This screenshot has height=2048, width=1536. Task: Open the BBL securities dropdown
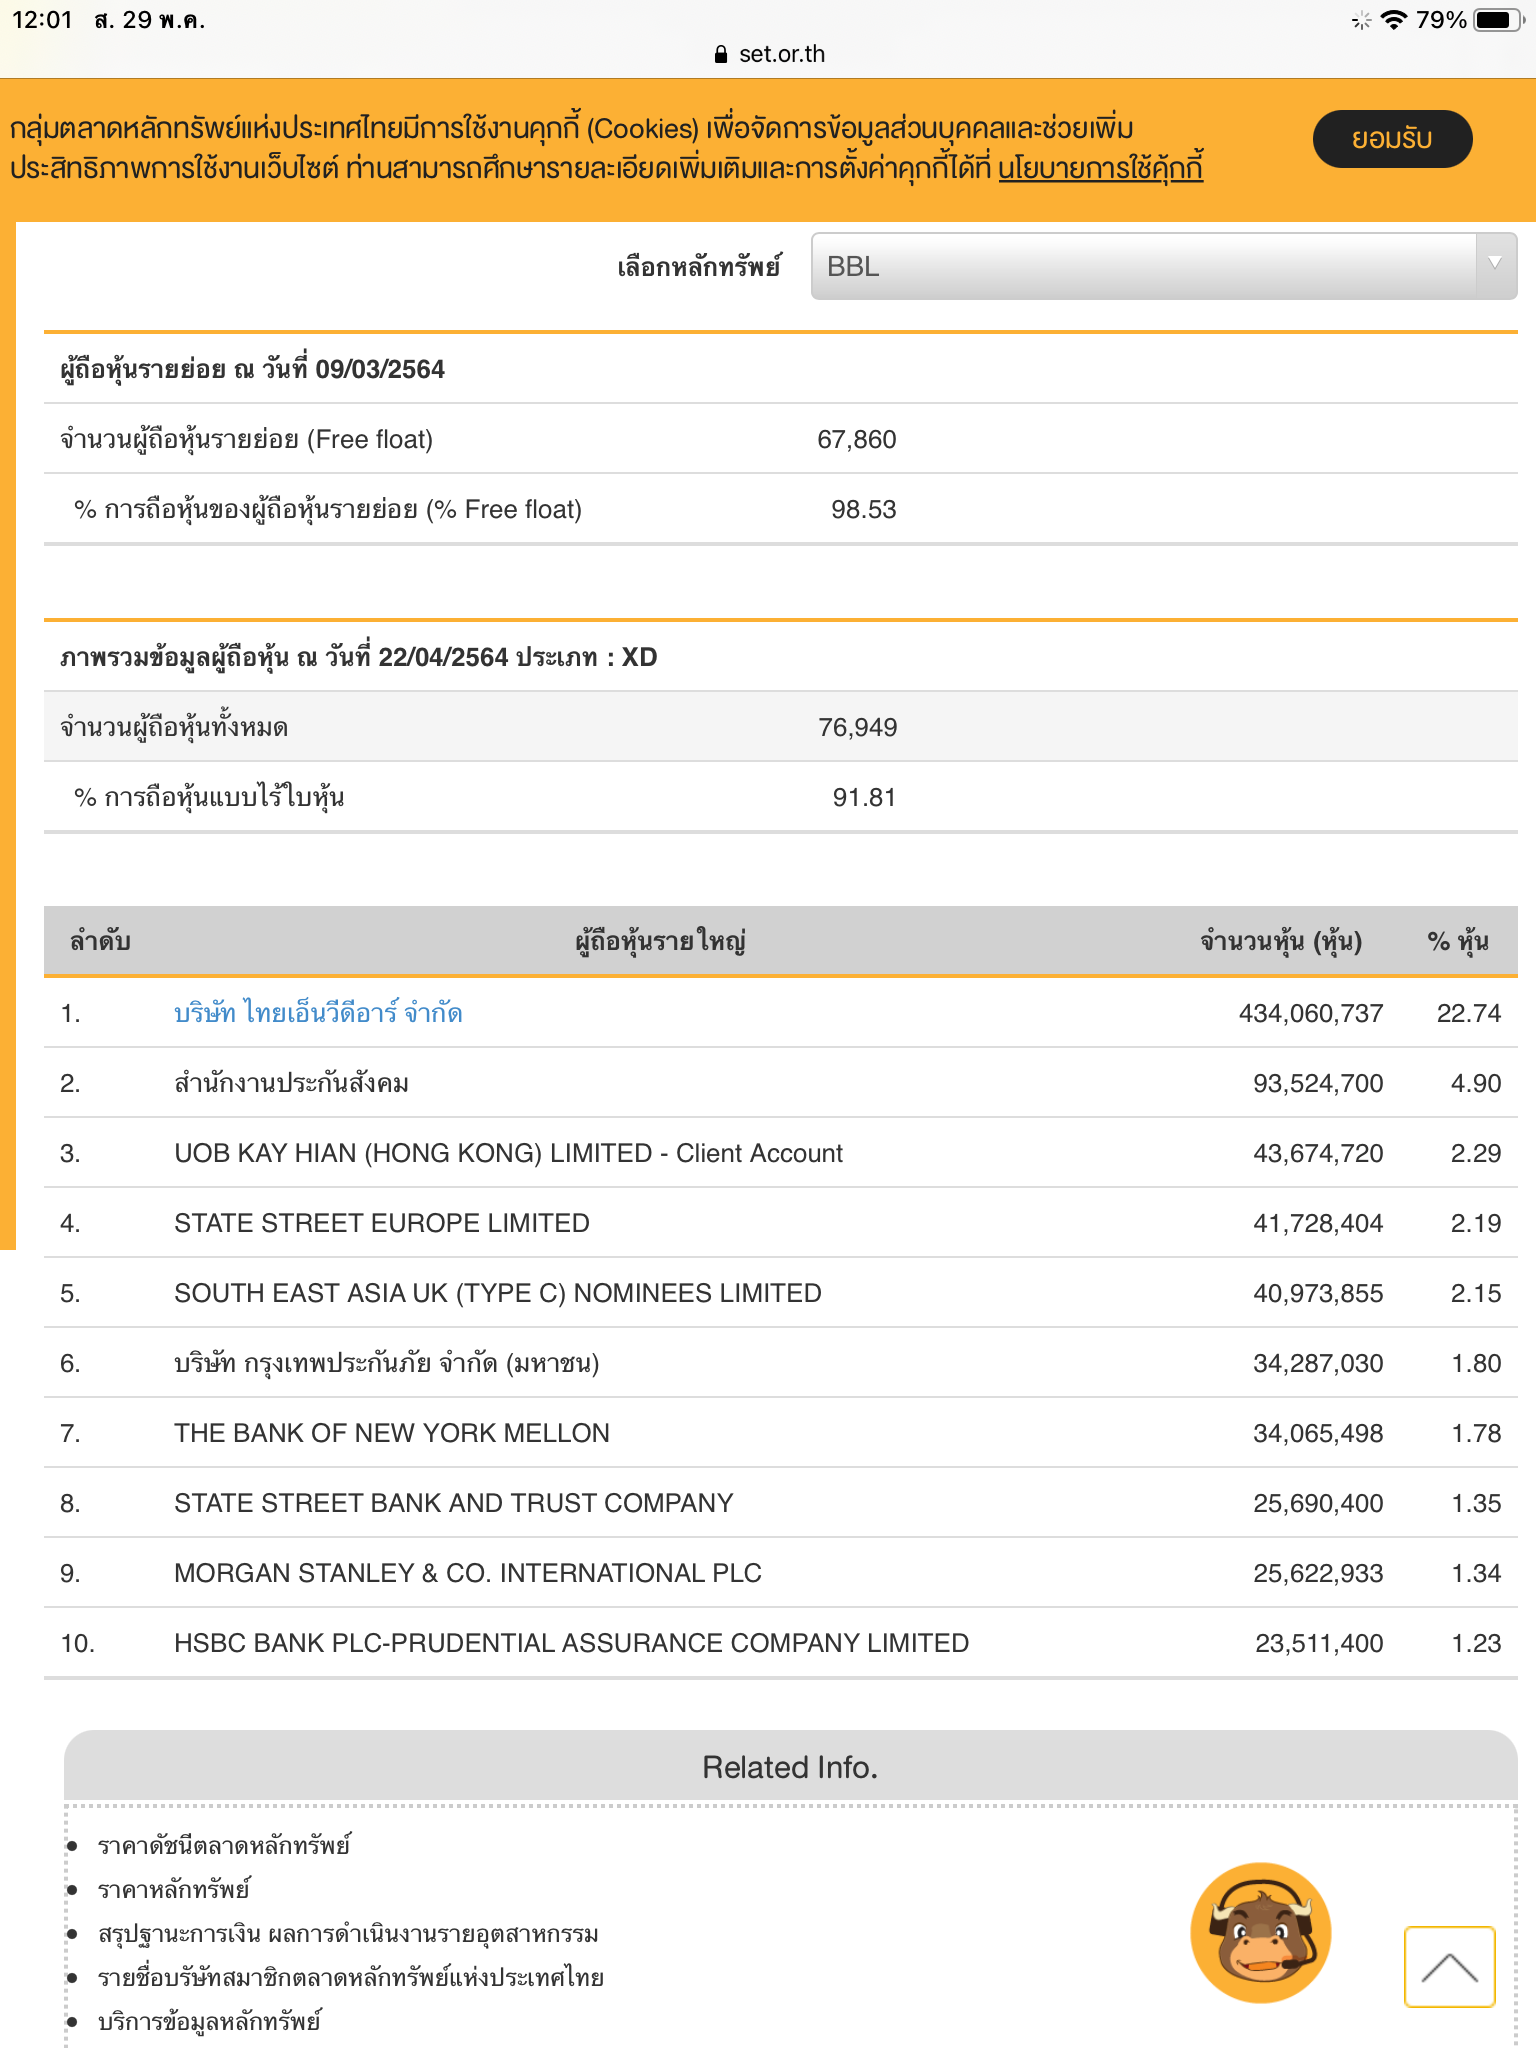1164,266
